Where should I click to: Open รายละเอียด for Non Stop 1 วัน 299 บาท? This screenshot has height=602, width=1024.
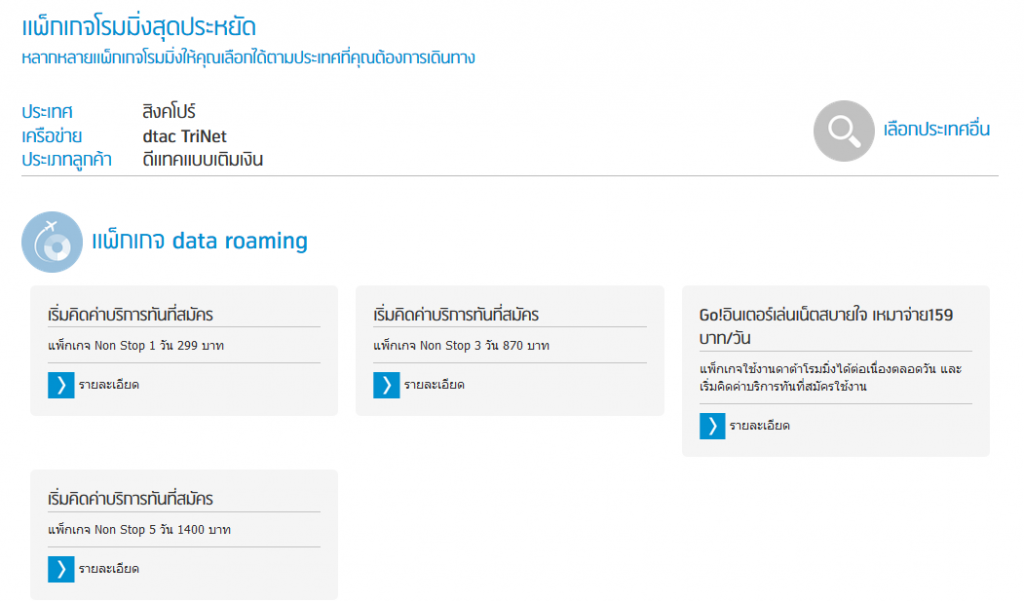click(x=108, y=385)
